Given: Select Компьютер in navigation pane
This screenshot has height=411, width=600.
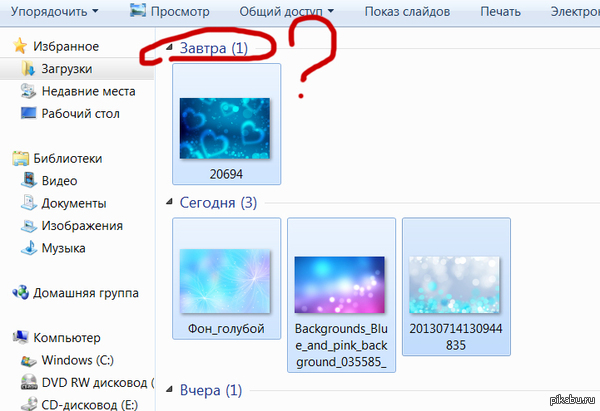Looking at the screenshot, I should click(x=67, y=338).
